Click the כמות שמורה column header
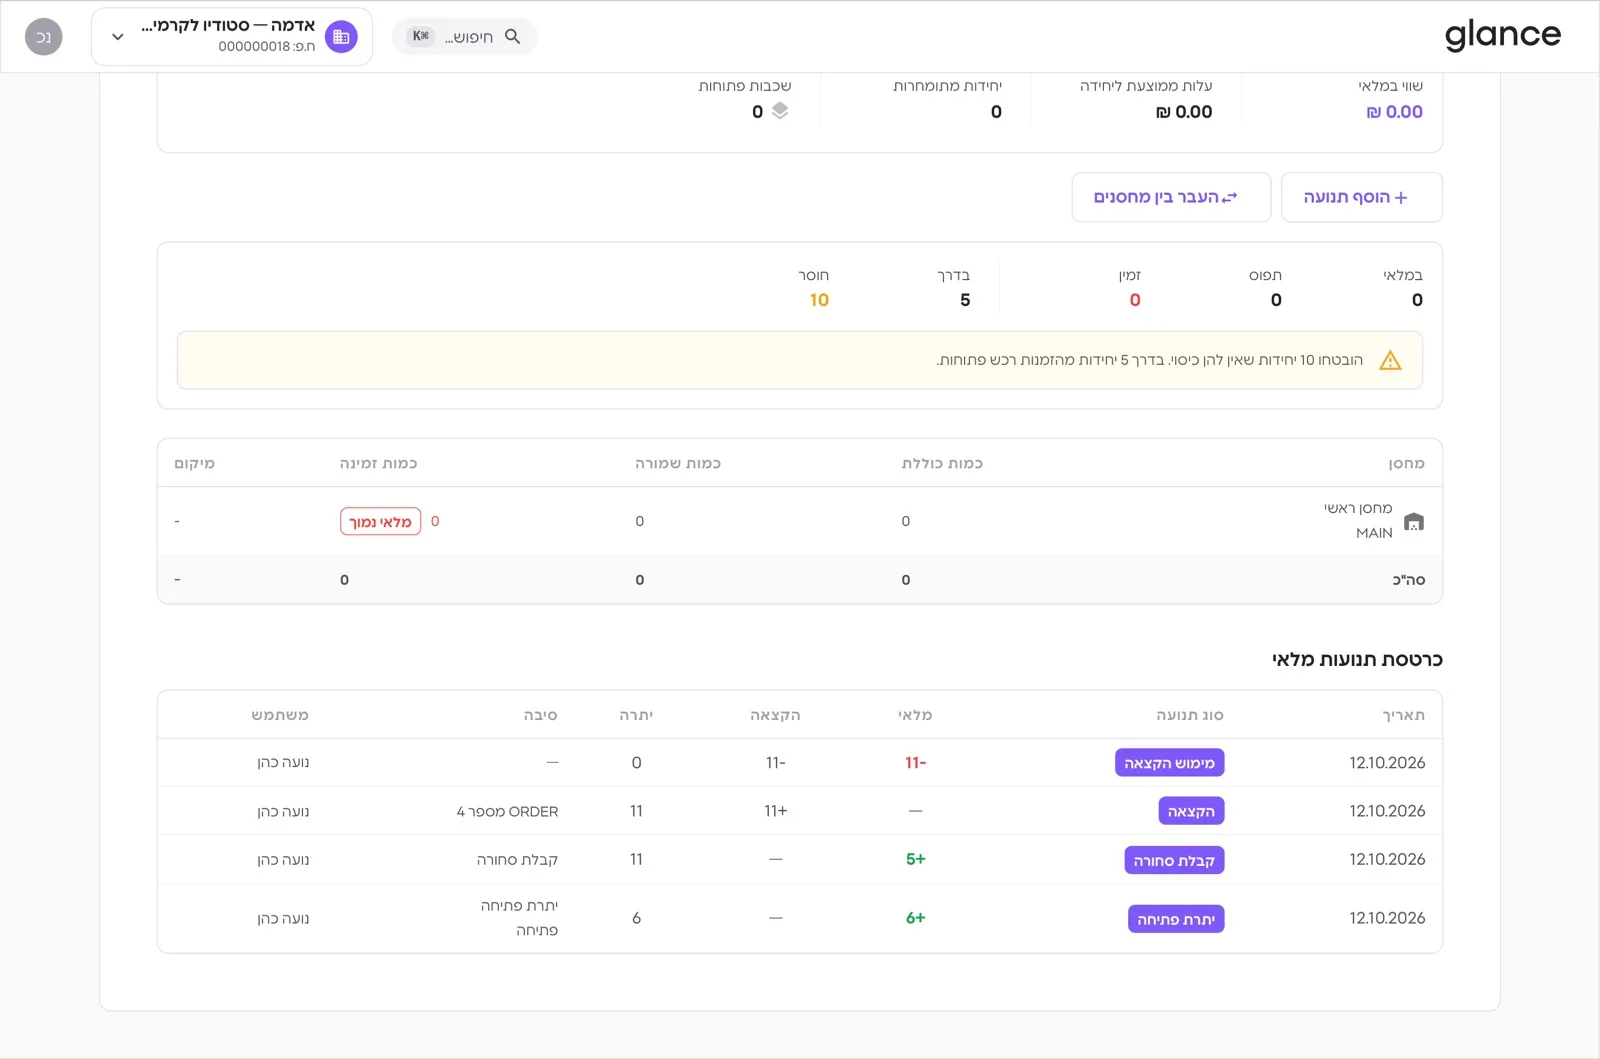The image size is (1600, 1059). [x=678, y=463]
